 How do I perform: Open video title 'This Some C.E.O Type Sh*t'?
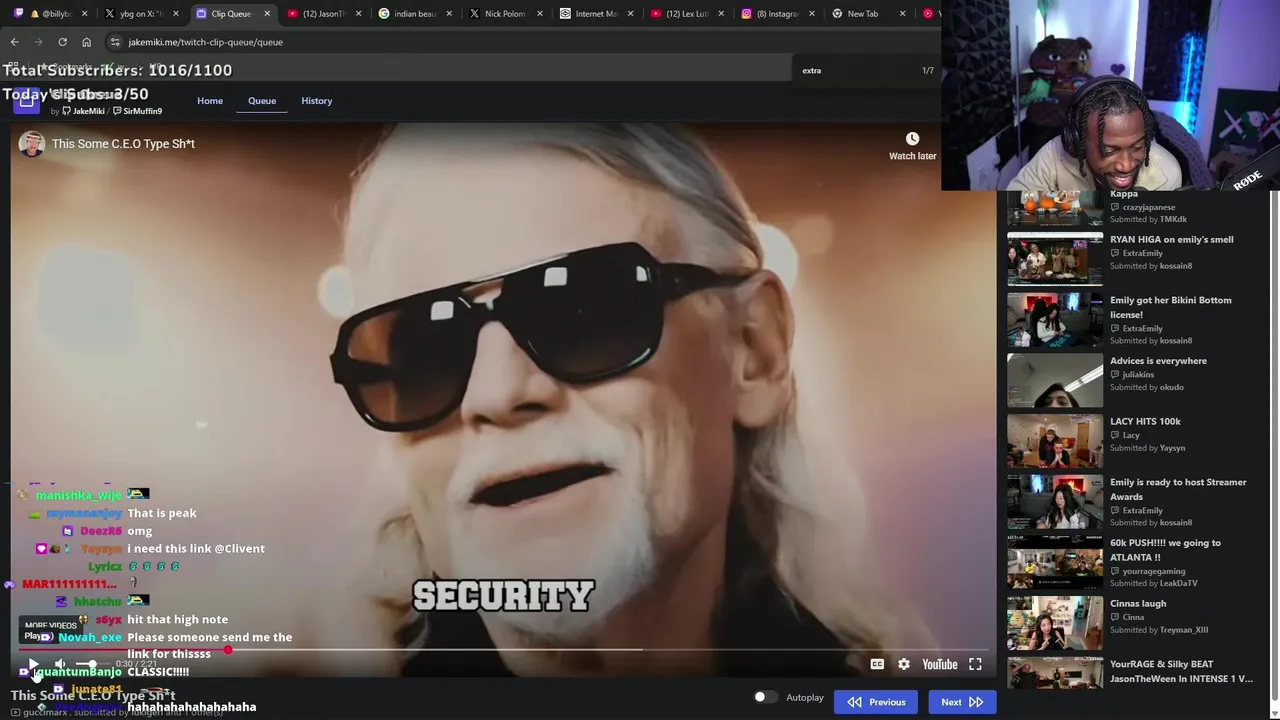coord(123,144)
